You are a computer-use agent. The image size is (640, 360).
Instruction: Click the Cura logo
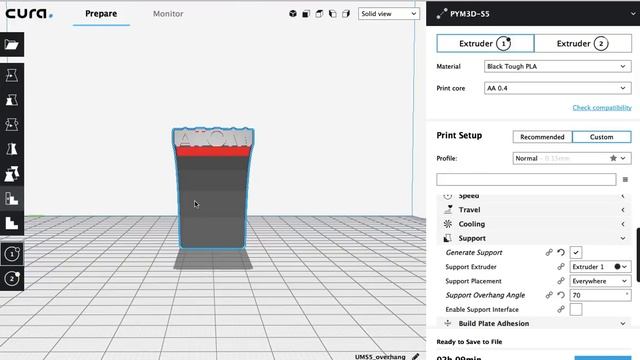[29, 14]
